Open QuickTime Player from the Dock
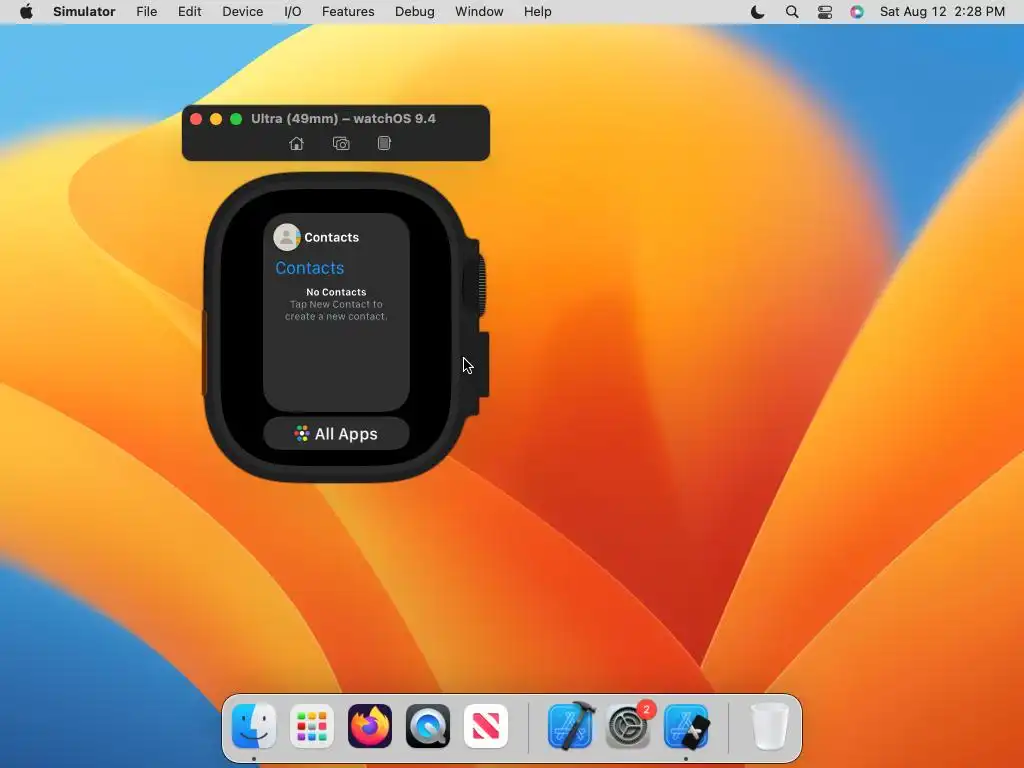 click(x=428, y=726)
